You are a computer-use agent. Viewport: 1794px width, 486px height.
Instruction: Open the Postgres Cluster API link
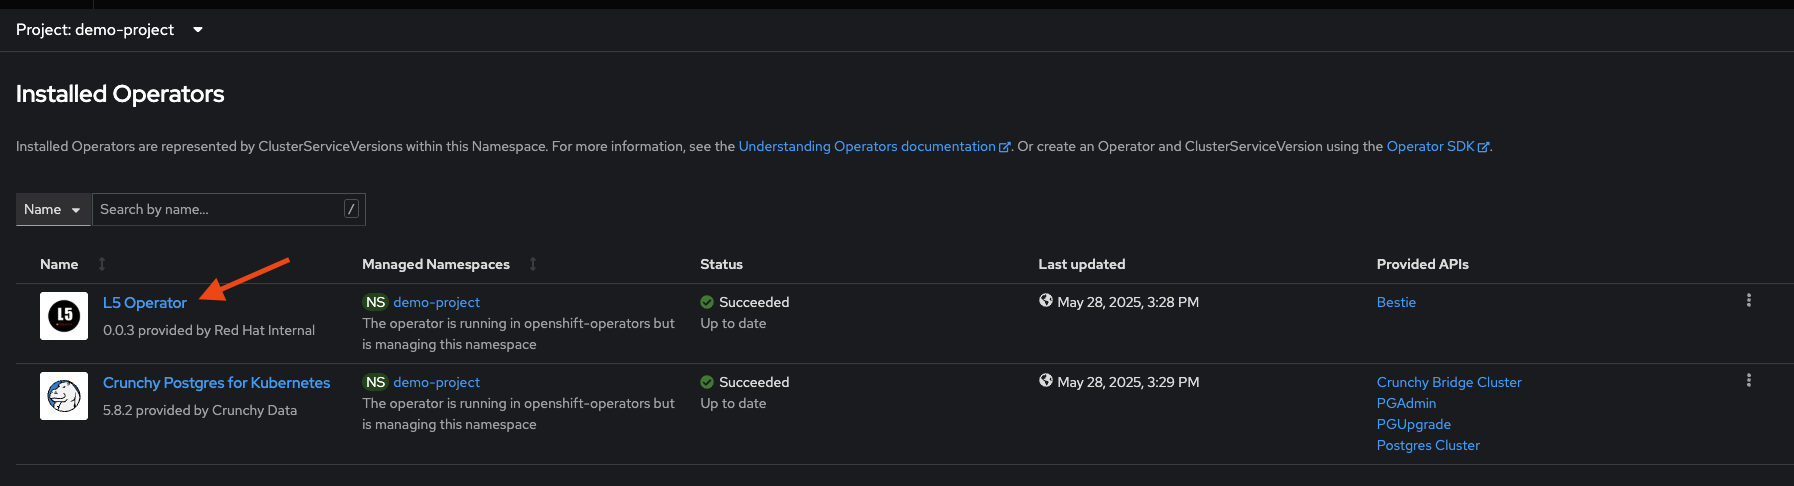click(x=1428, y=445)
